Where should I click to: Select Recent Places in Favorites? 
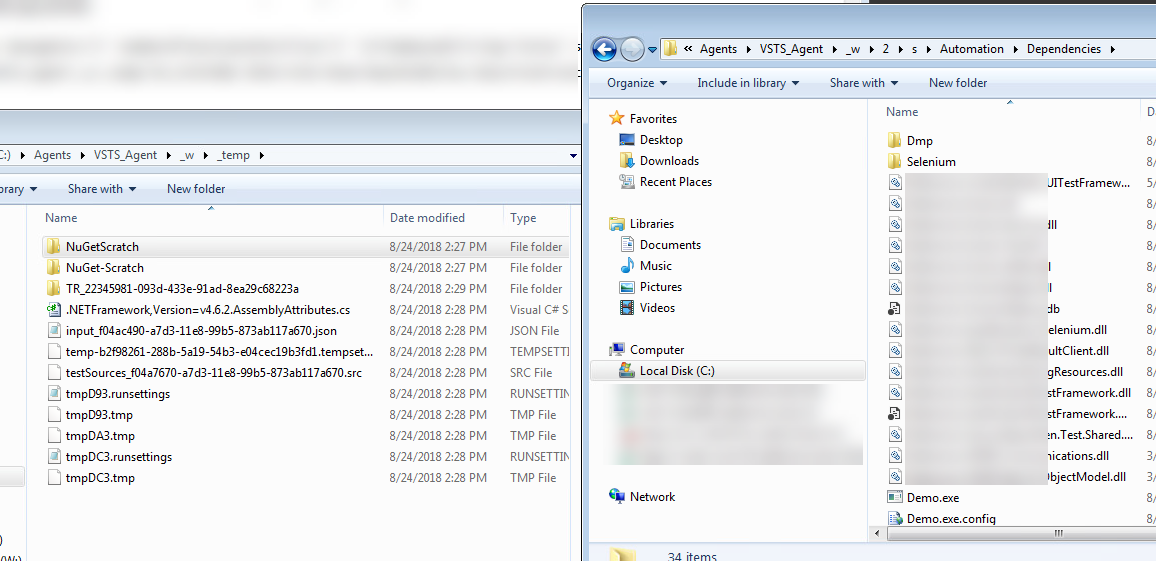tap(676, 181)
